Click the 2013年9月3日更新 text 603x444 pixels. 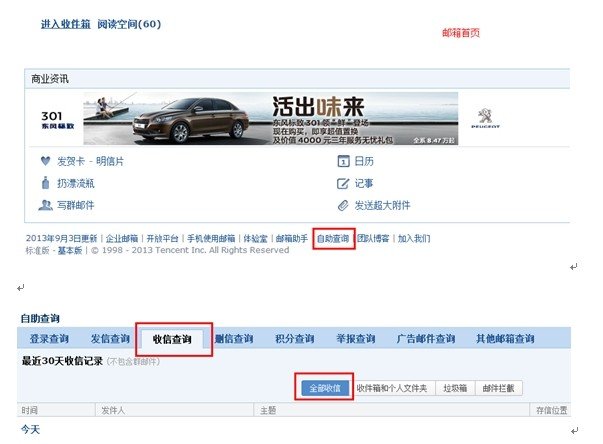pyautogui.click(x=62, y=239)
